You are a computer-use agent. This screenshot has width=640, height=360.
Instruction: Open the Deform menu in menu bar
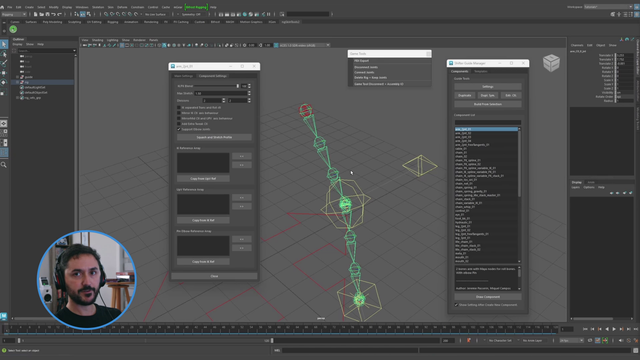click(x=122, y=7)
